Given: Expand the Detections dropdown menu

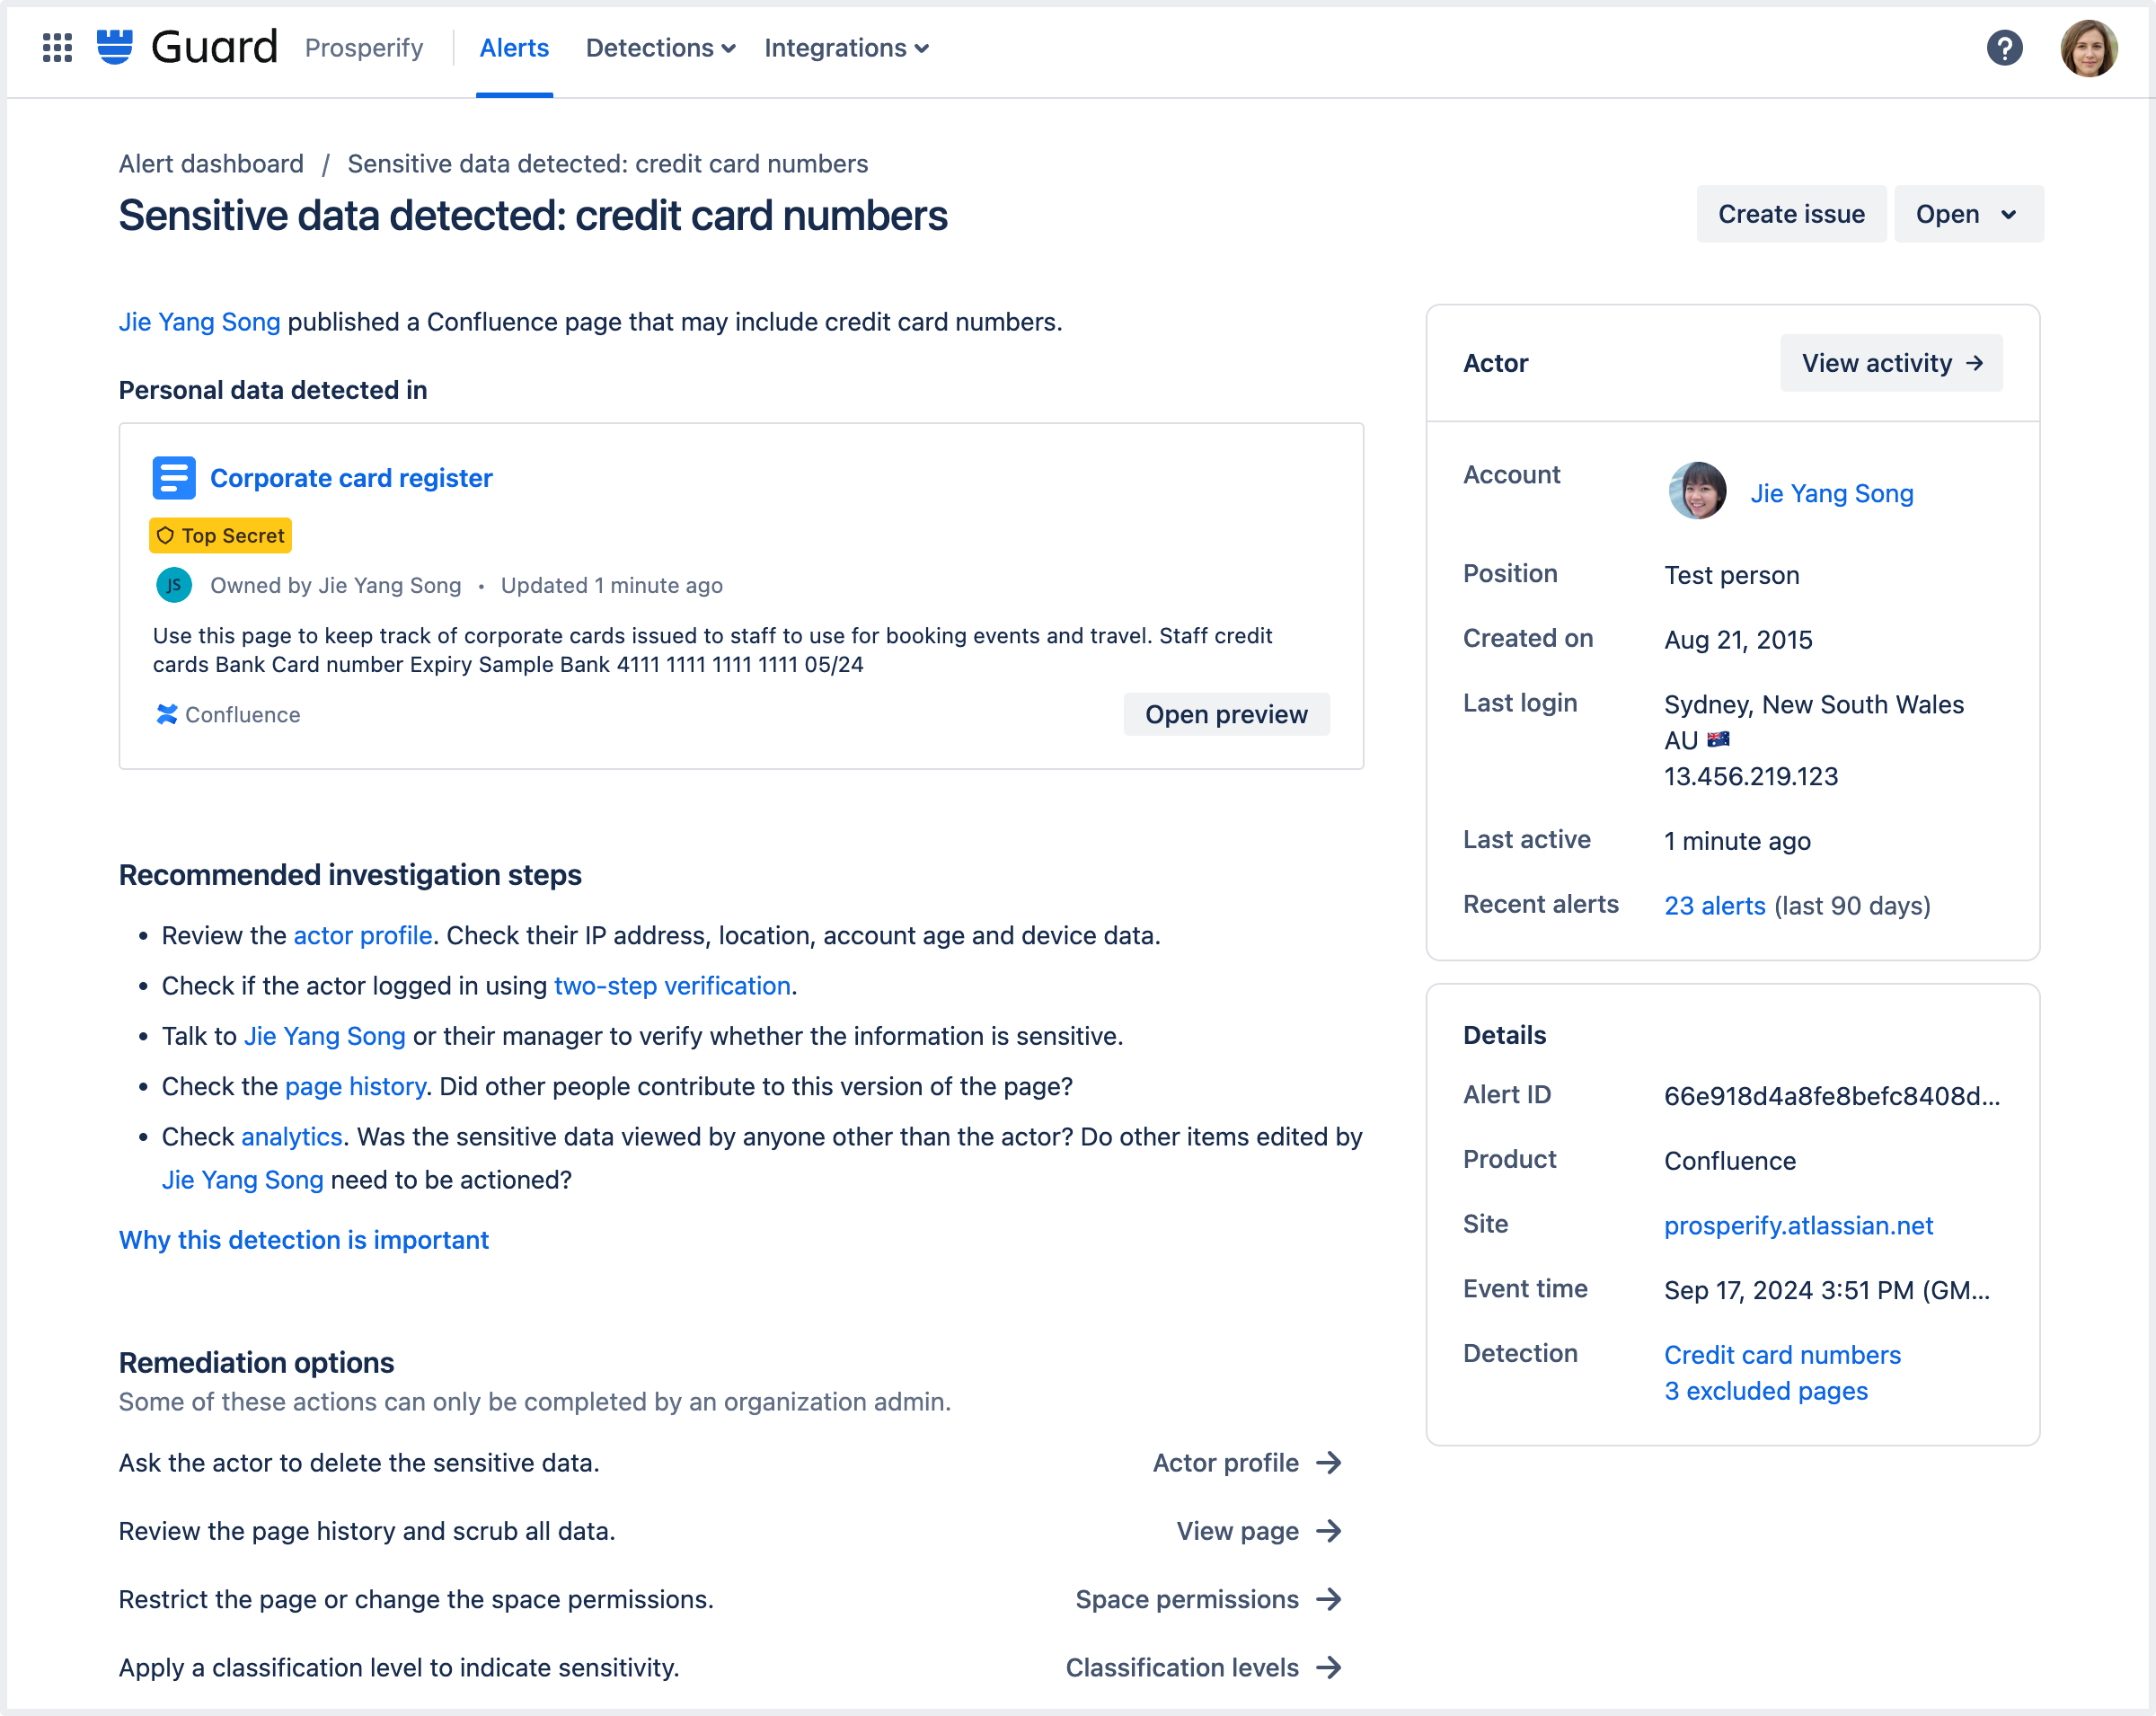Looking at the screenshot, I should tap(660, 48).
